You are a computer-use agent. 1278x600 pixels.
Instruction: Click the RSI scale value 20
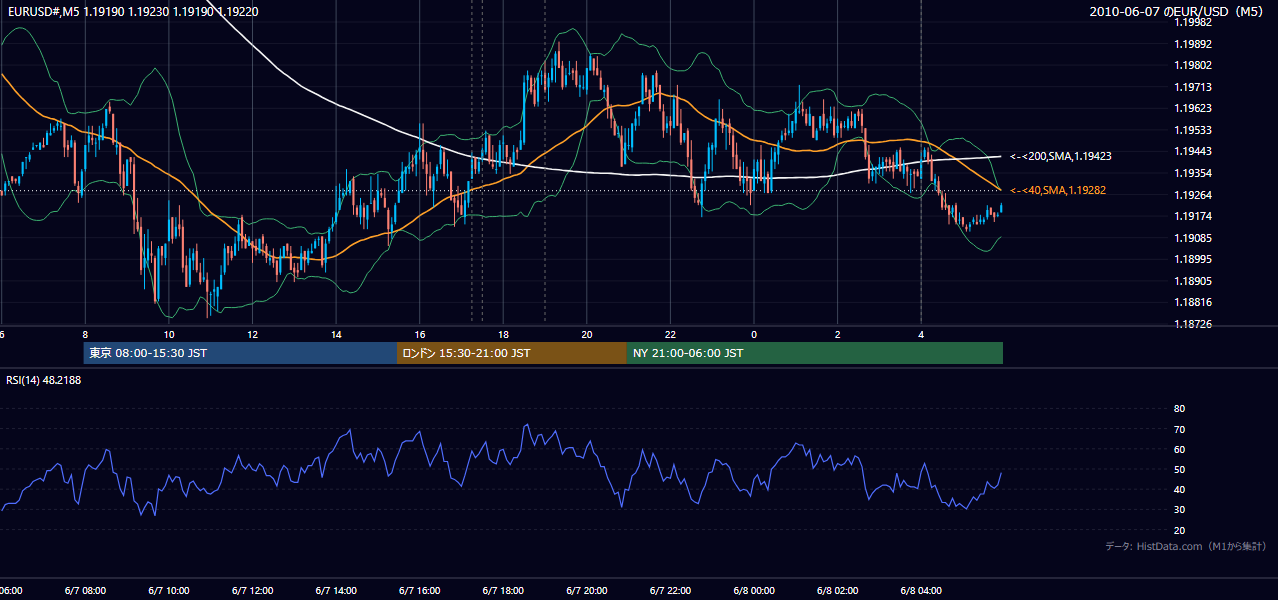click(x=1179, y=530)
